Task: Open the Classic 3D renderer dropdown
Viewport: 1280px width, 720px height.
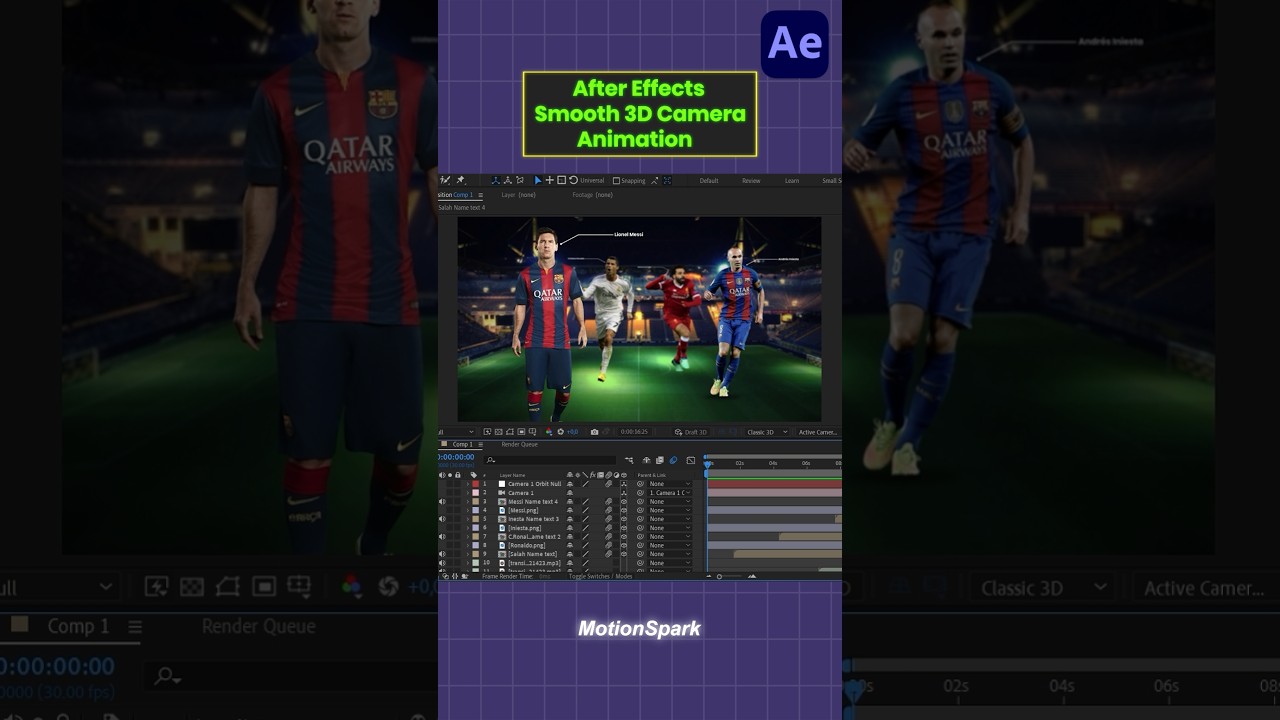Action: point(766,432)
